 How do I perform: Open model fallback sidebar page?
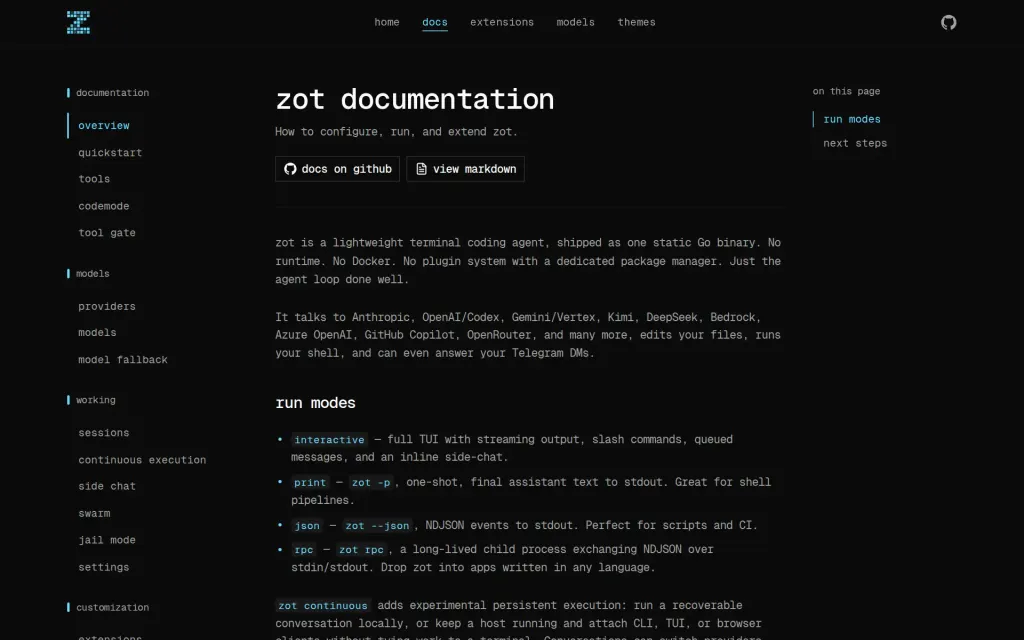coord(123,360)
